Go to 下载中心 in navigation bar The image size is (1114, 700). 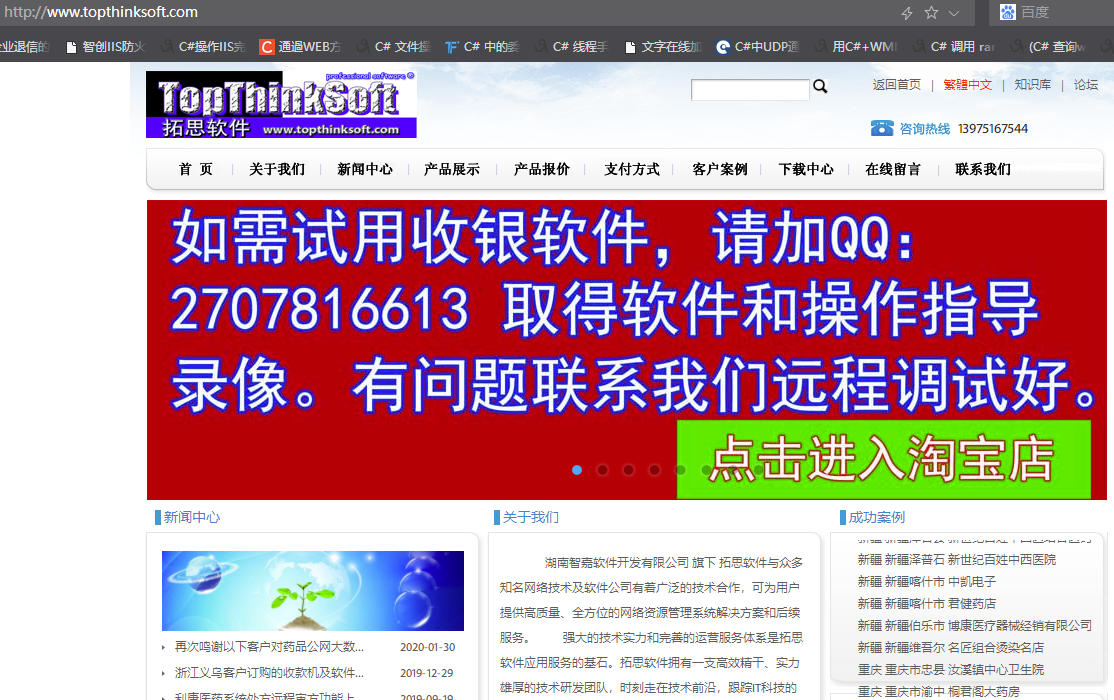pyautogui.click(x=806, y=169)
